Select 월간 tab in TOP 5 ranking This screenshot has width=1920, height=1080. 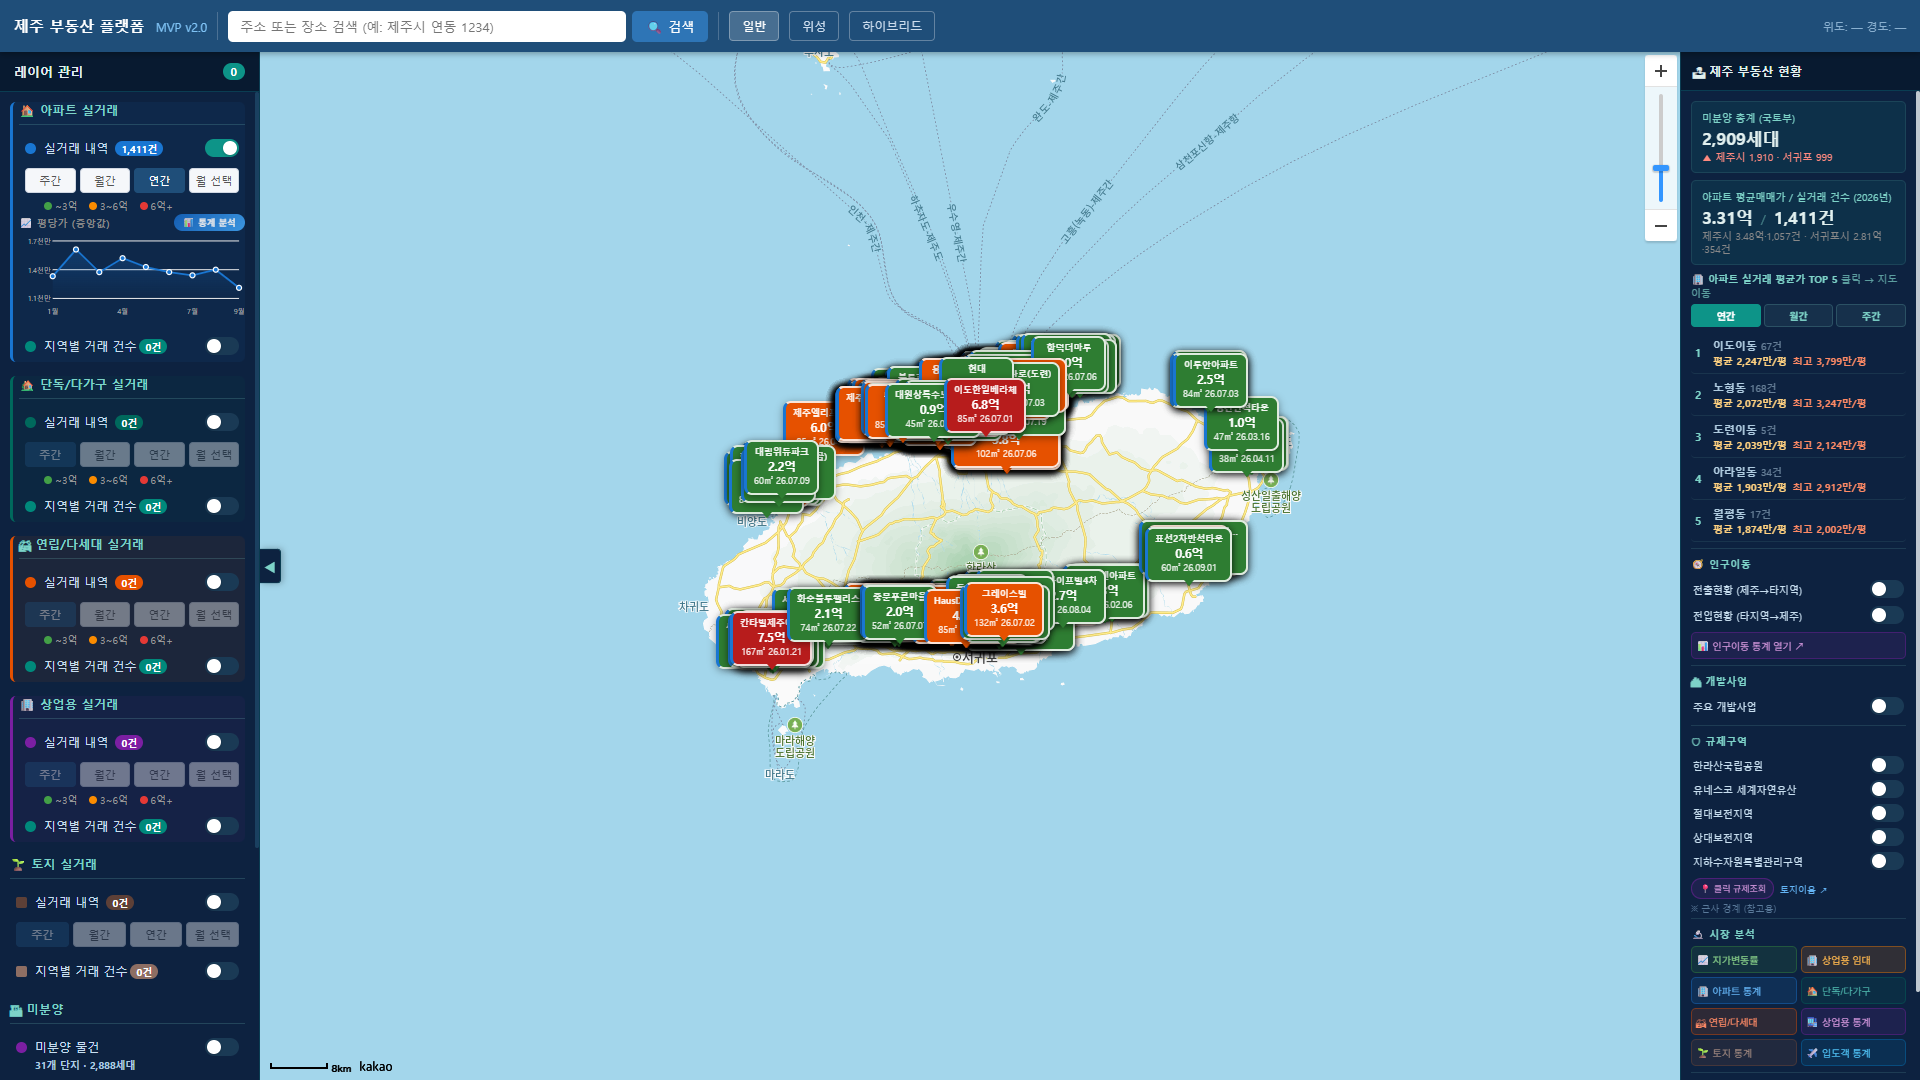point(1798,317)
